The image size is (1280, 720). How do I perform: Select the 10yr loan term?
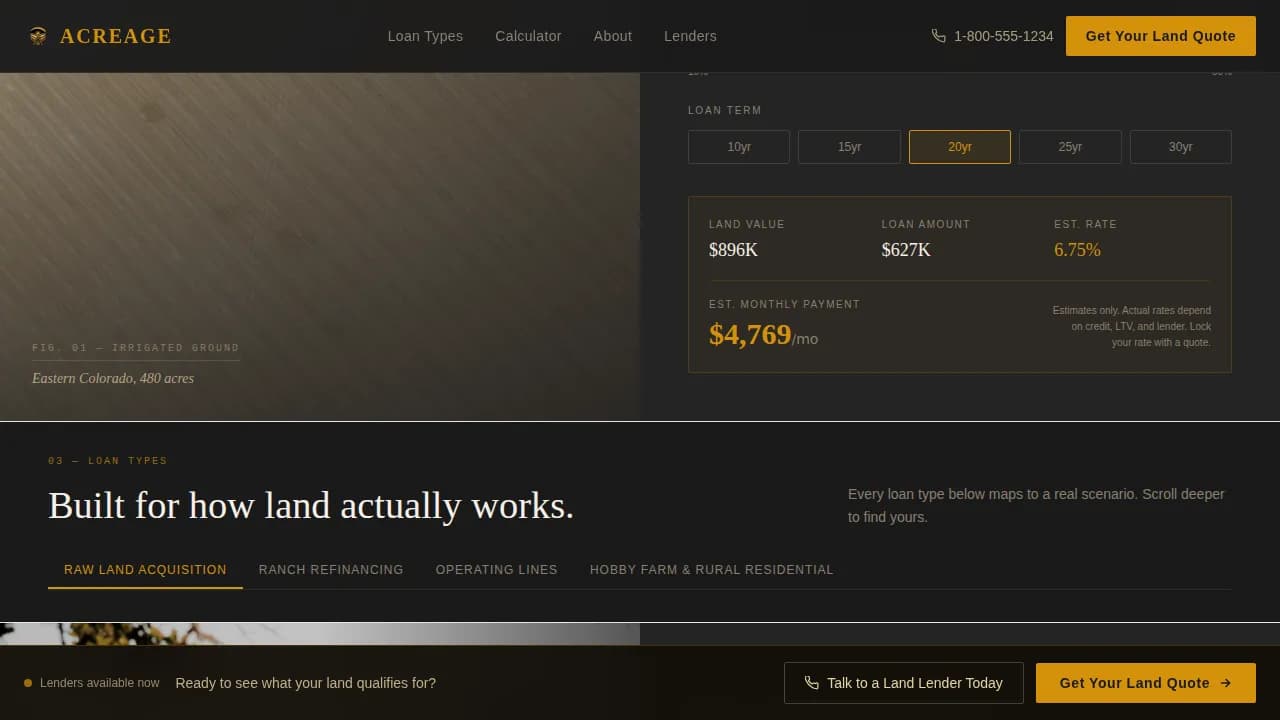coord(739,147)
